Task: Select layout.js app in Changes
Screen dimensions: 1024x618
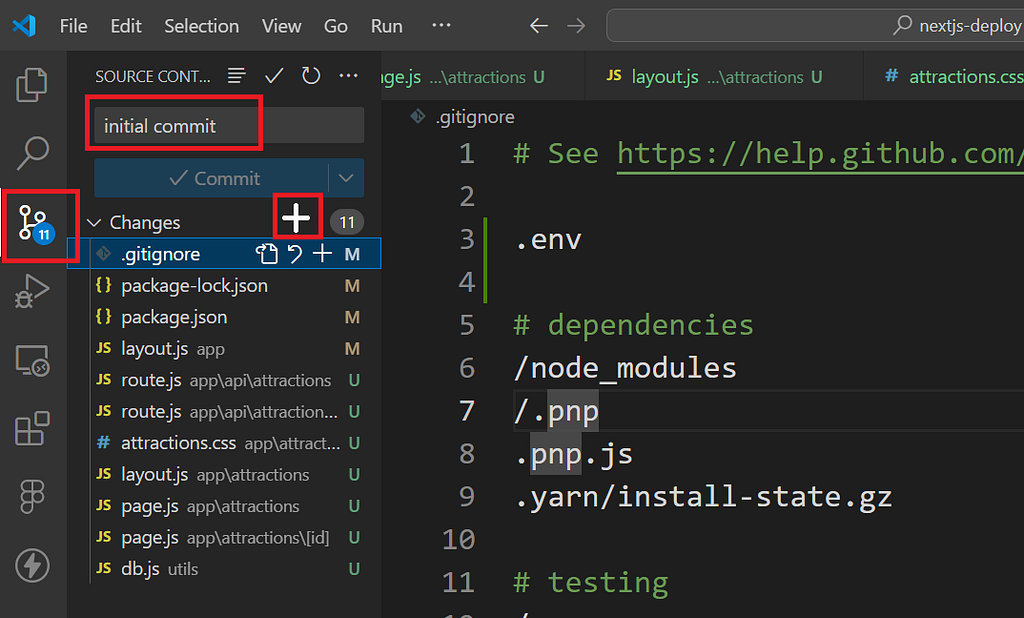Action: (224, 348)
